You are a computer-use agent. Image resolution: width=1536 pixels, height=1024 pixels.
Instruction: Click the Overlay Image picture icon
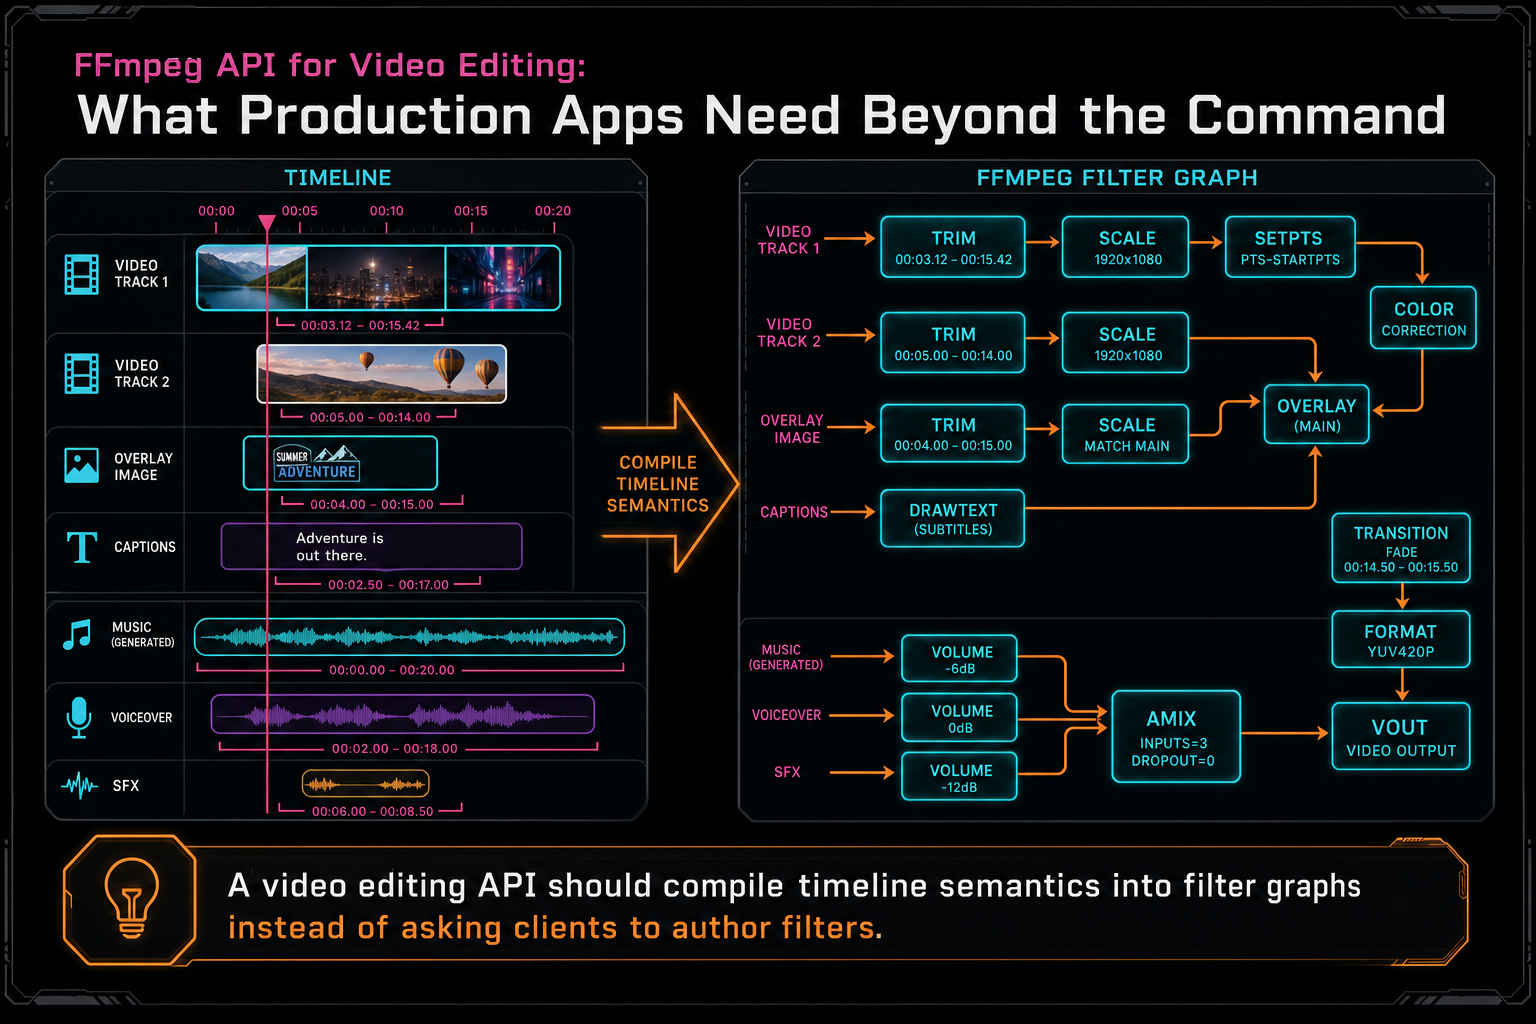81,466
